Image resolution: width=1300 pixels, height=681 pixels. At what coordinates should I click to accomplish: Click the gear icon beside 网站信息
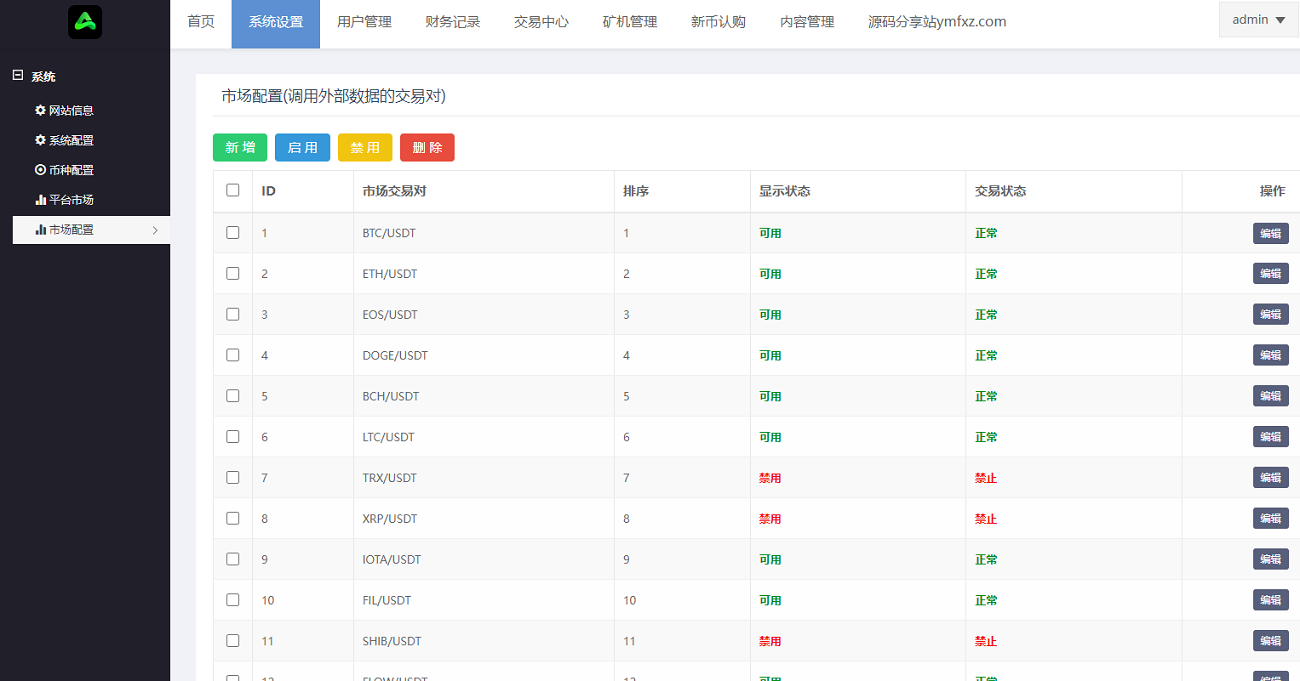pyautogui.click(x=40, y=111)
